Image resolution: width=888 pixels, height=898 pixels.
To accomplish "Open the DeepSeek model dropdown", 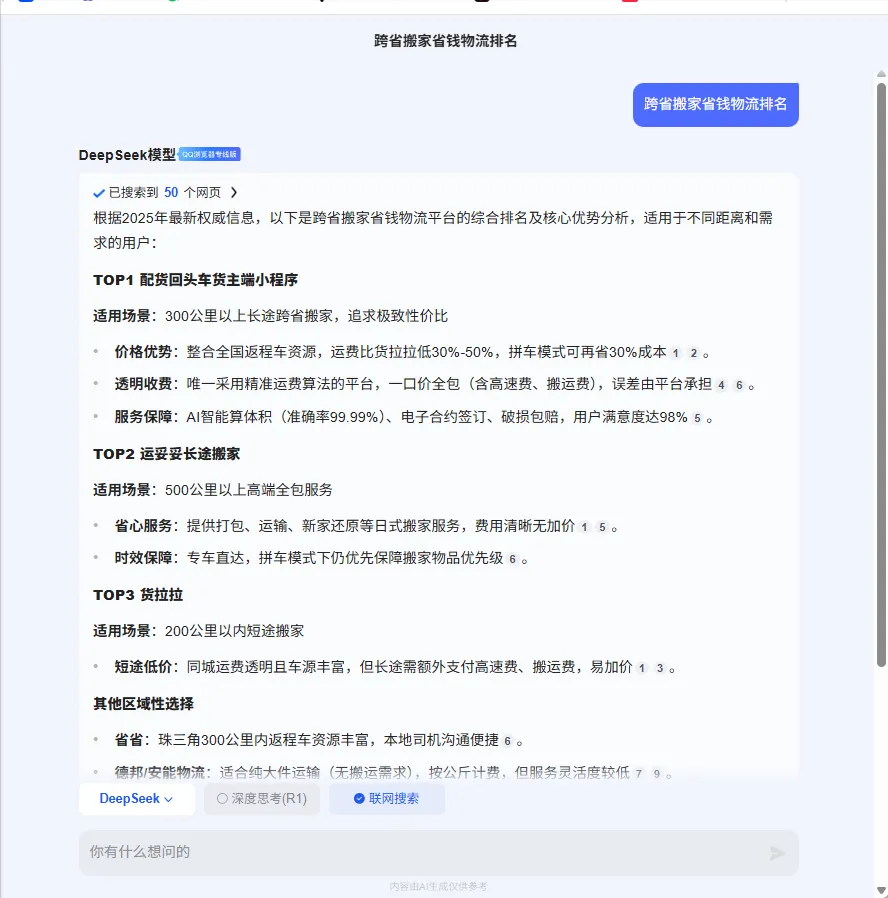I will coord(136,798).
